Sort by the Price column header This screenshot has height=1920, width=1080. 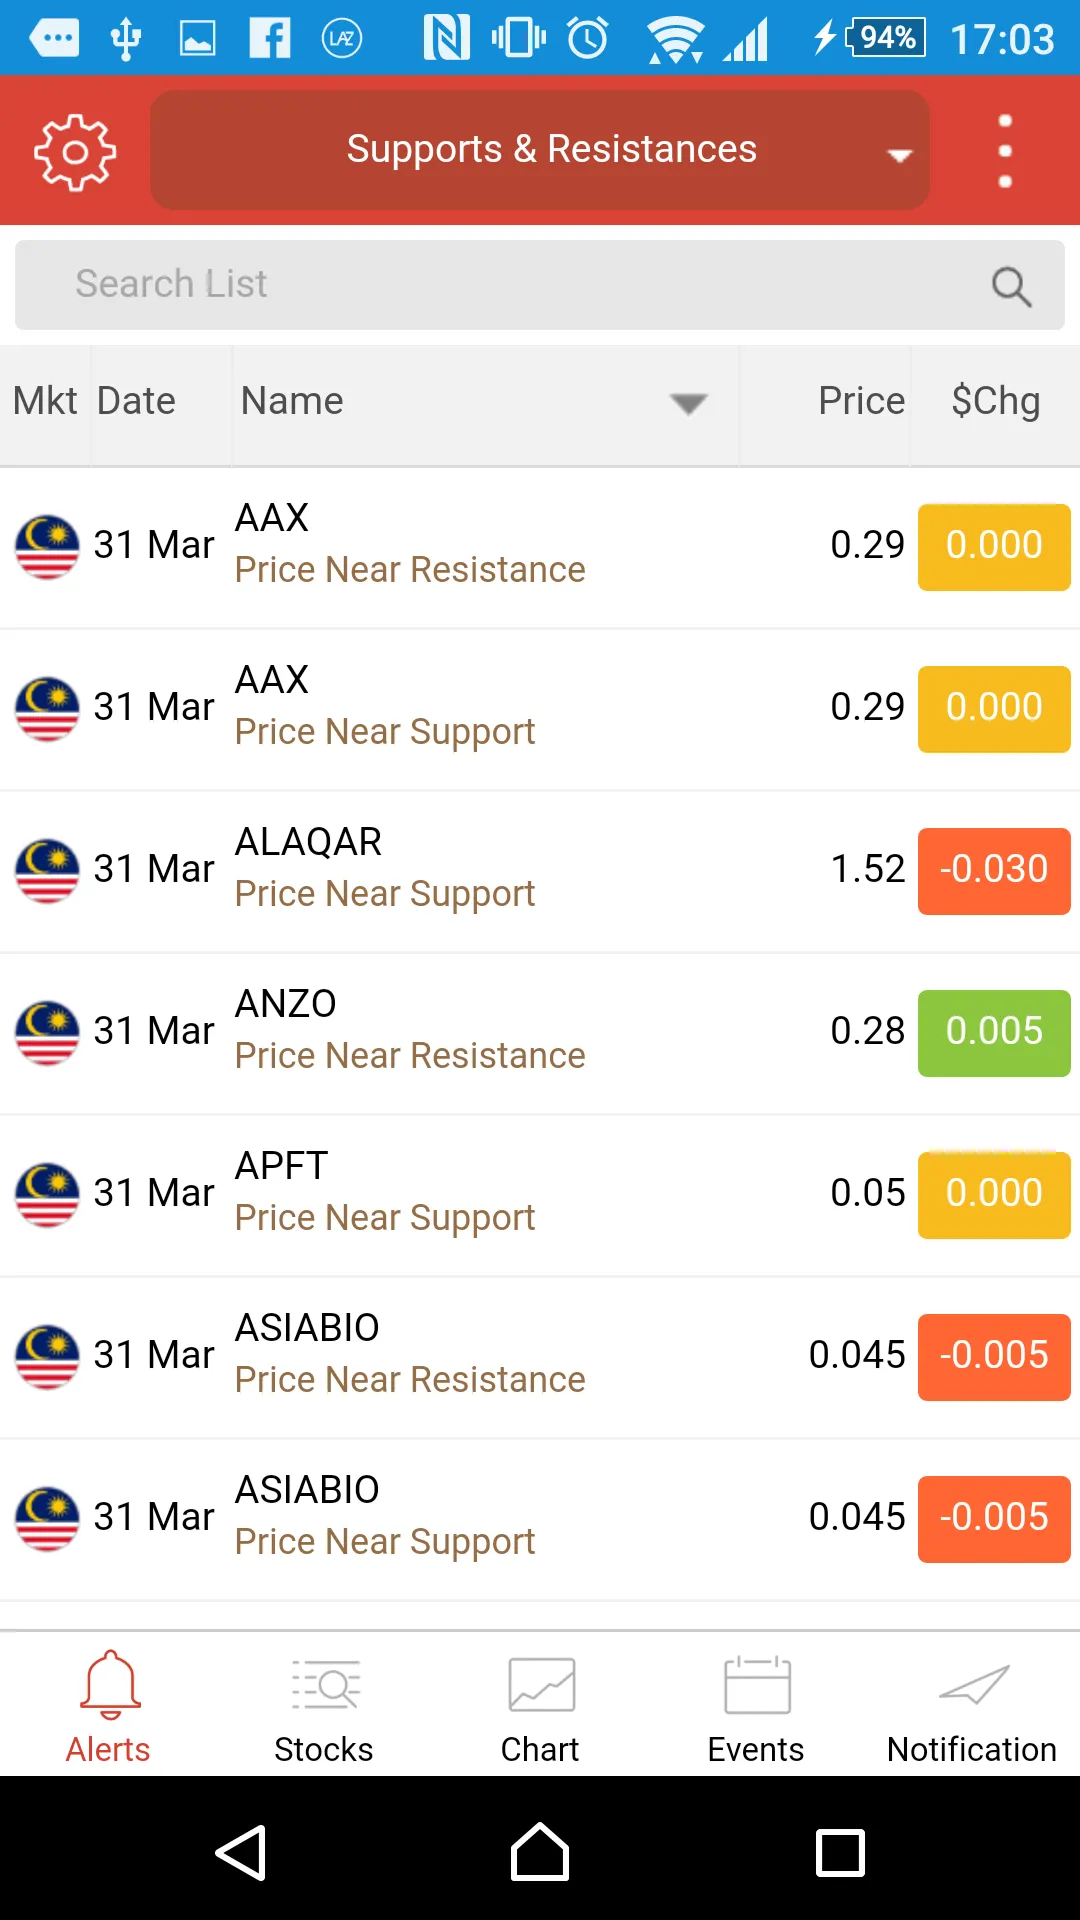860,401
